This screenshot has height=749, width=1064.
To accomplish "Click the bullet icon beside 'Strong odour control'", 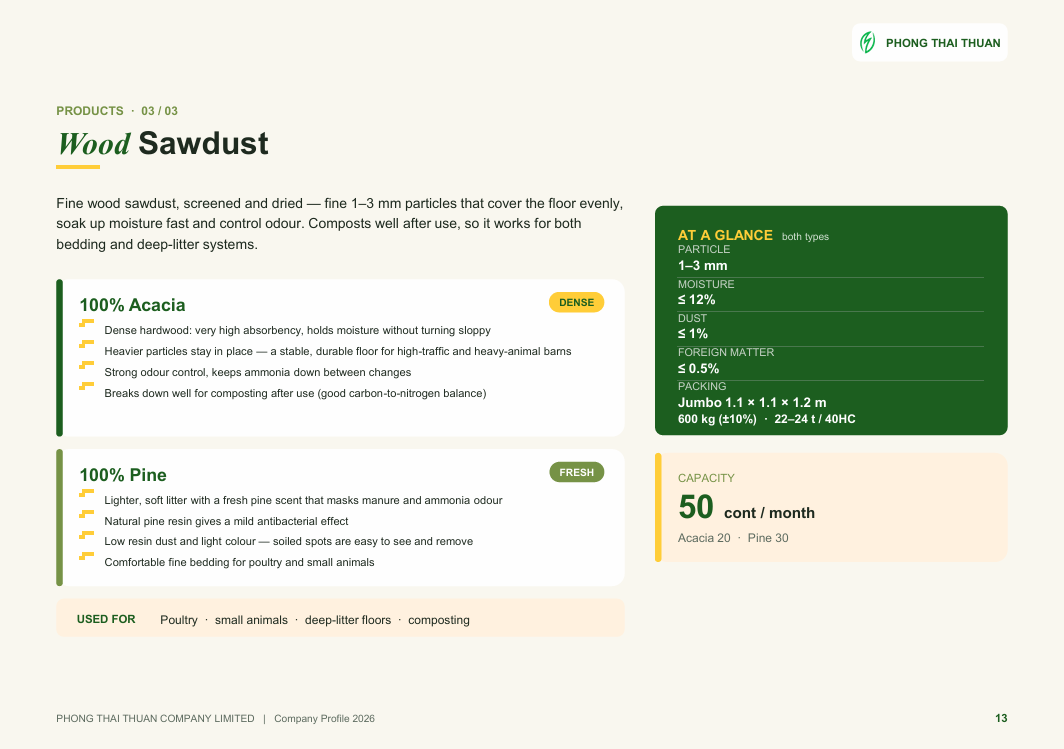I will pyautogui.click(x=86, y=366).
